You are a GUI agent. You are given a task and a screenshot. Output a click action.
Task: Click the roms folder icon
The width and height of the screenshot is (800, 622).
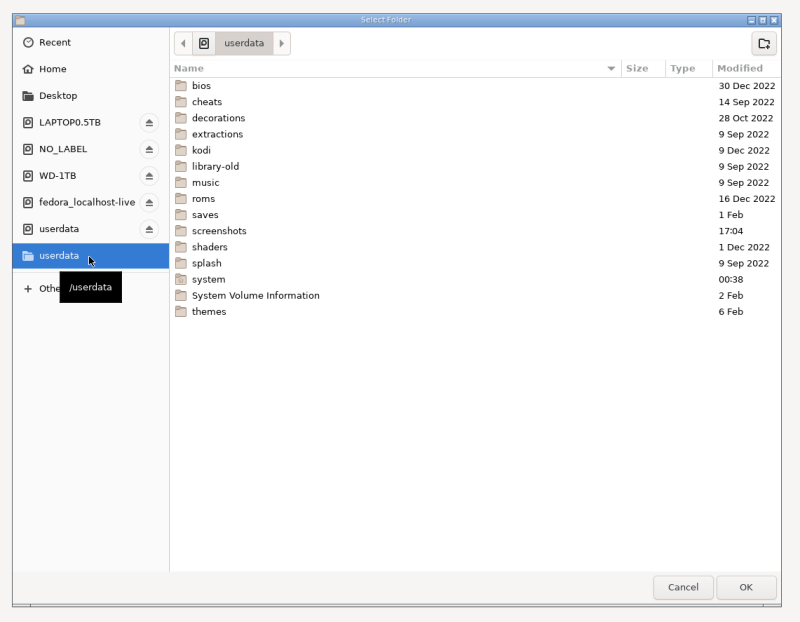pos(181,198)
